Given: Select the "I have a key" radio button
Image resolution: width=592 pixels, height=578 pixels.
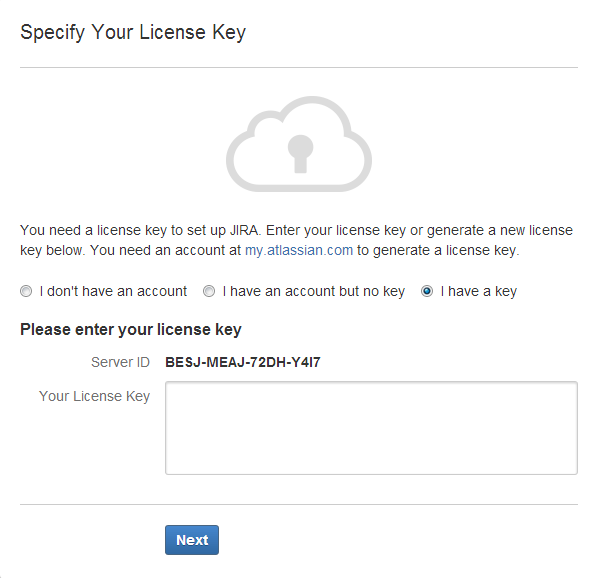Looking at the screenshot, I should coord(427,291).
